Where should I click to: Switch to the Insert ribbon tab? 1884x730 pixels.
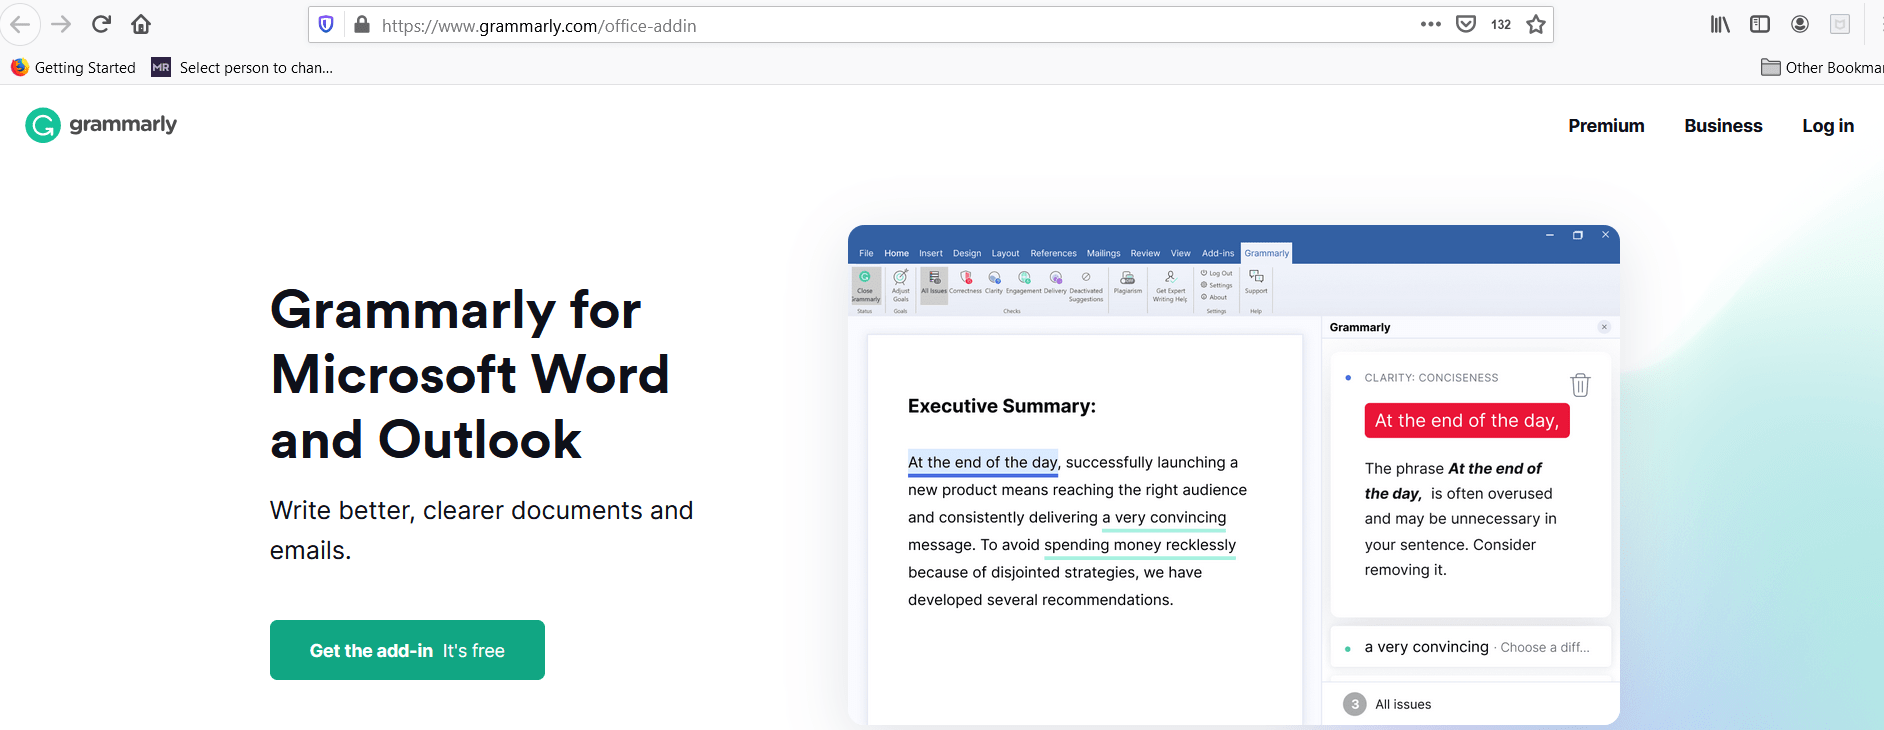[x=931, y=253]
